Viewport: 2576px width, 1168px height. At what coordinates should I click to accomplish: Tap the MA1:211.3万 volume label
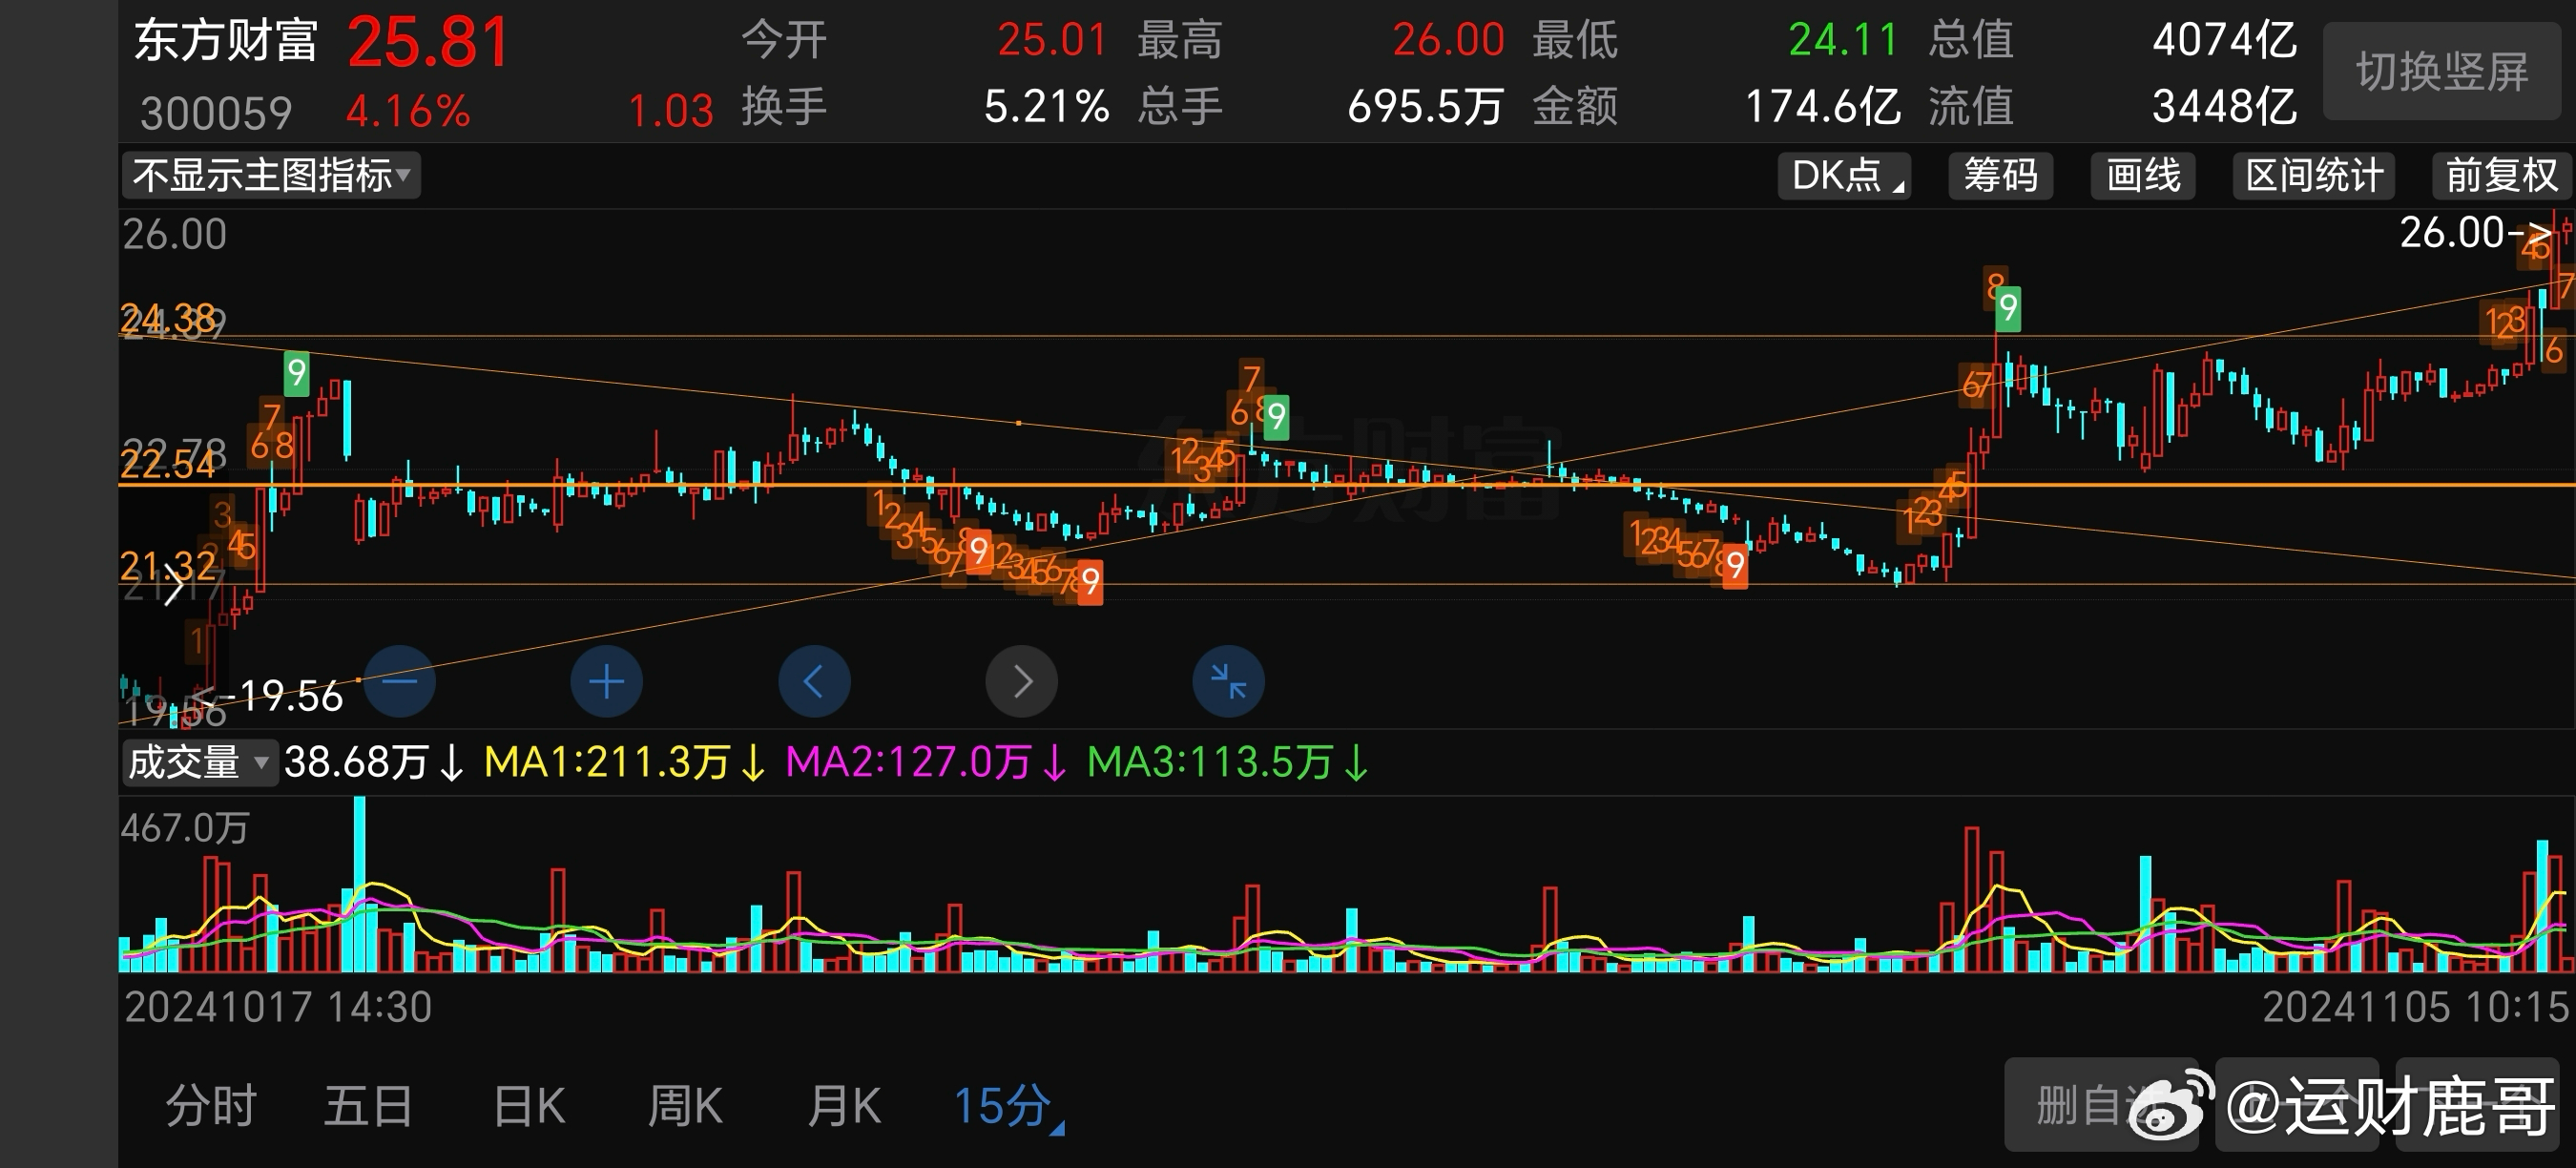coord(624,763)
